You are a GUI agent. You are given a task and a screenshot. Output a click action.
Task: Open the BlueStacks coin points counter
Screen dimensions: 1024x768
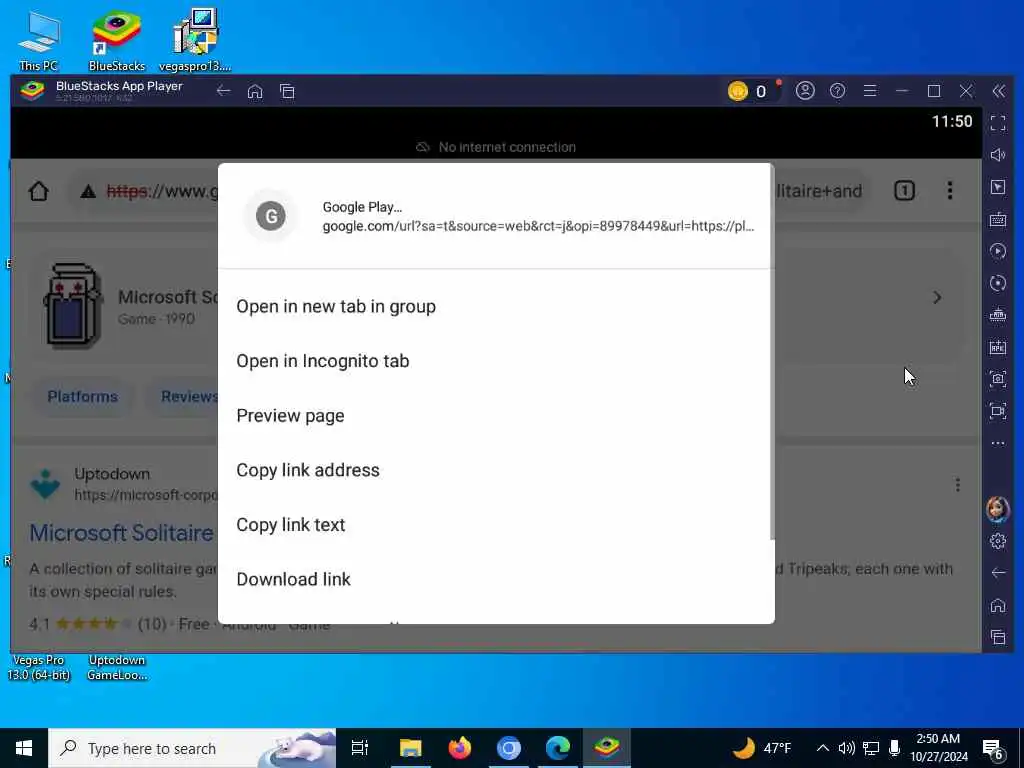pos(748,91)
